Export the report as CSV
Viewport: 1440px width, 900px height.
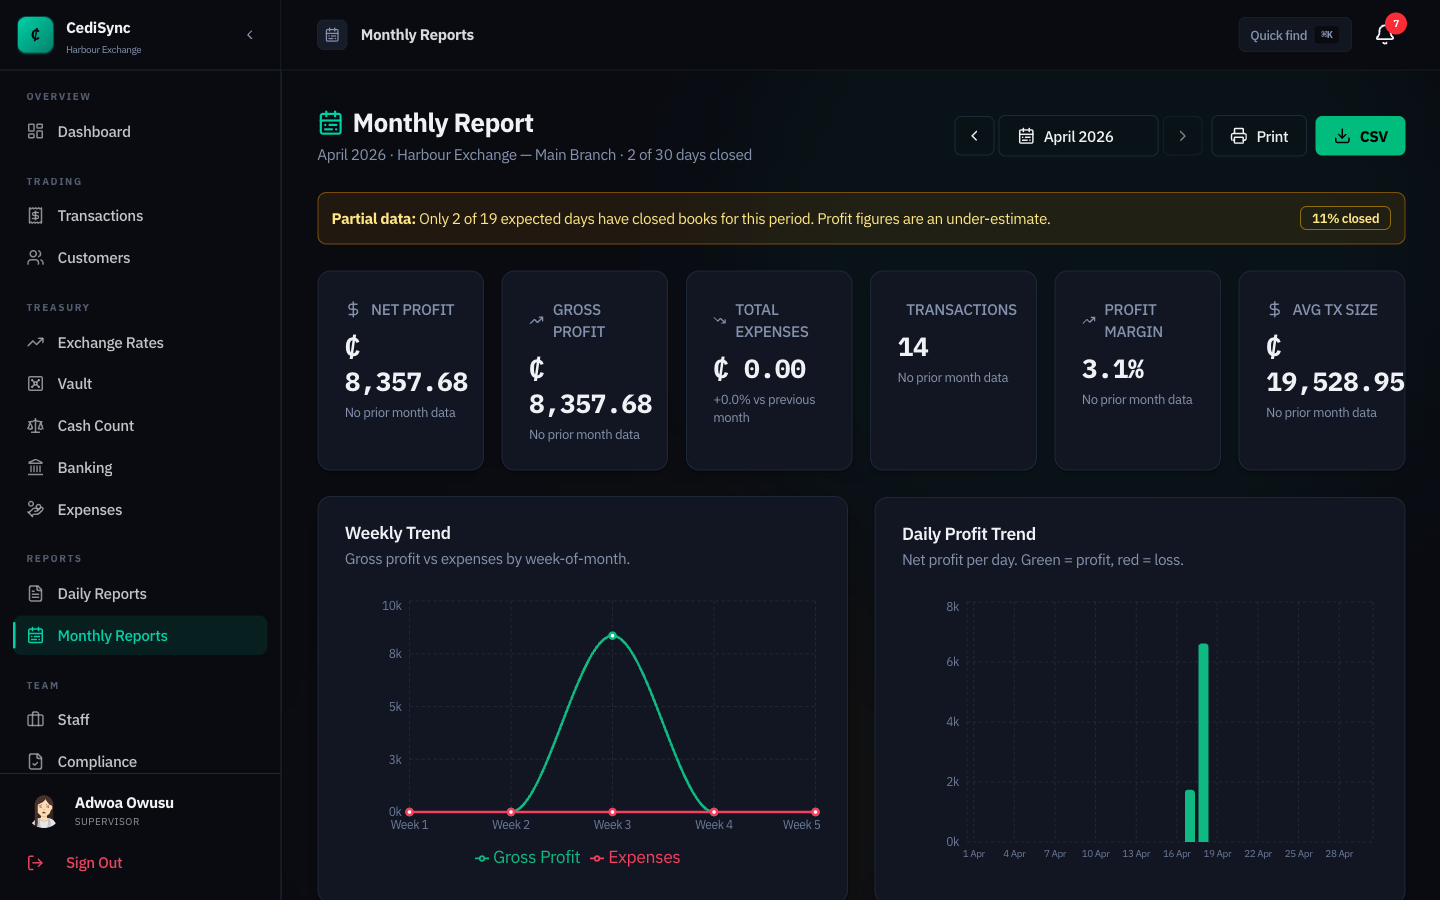(x=1360, y=135)
